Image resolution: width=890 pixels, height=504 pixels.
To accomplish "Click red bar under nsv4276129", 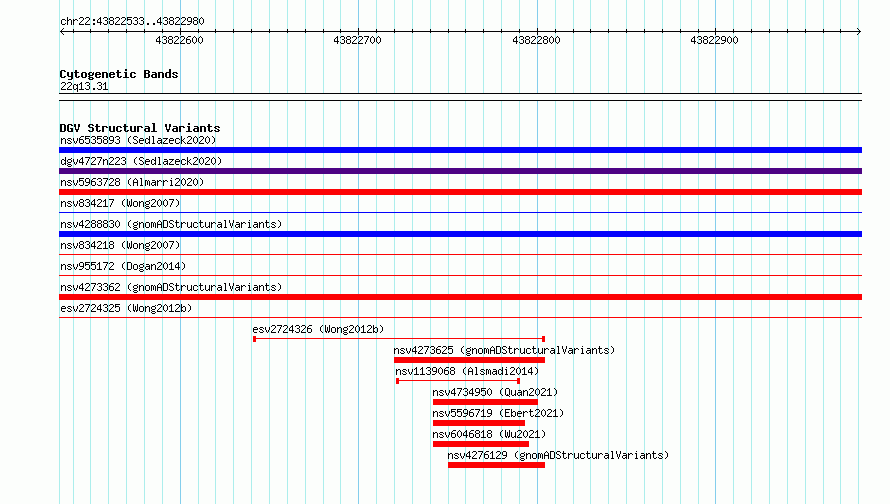I will pyautogui.click(x=496, y=465).
